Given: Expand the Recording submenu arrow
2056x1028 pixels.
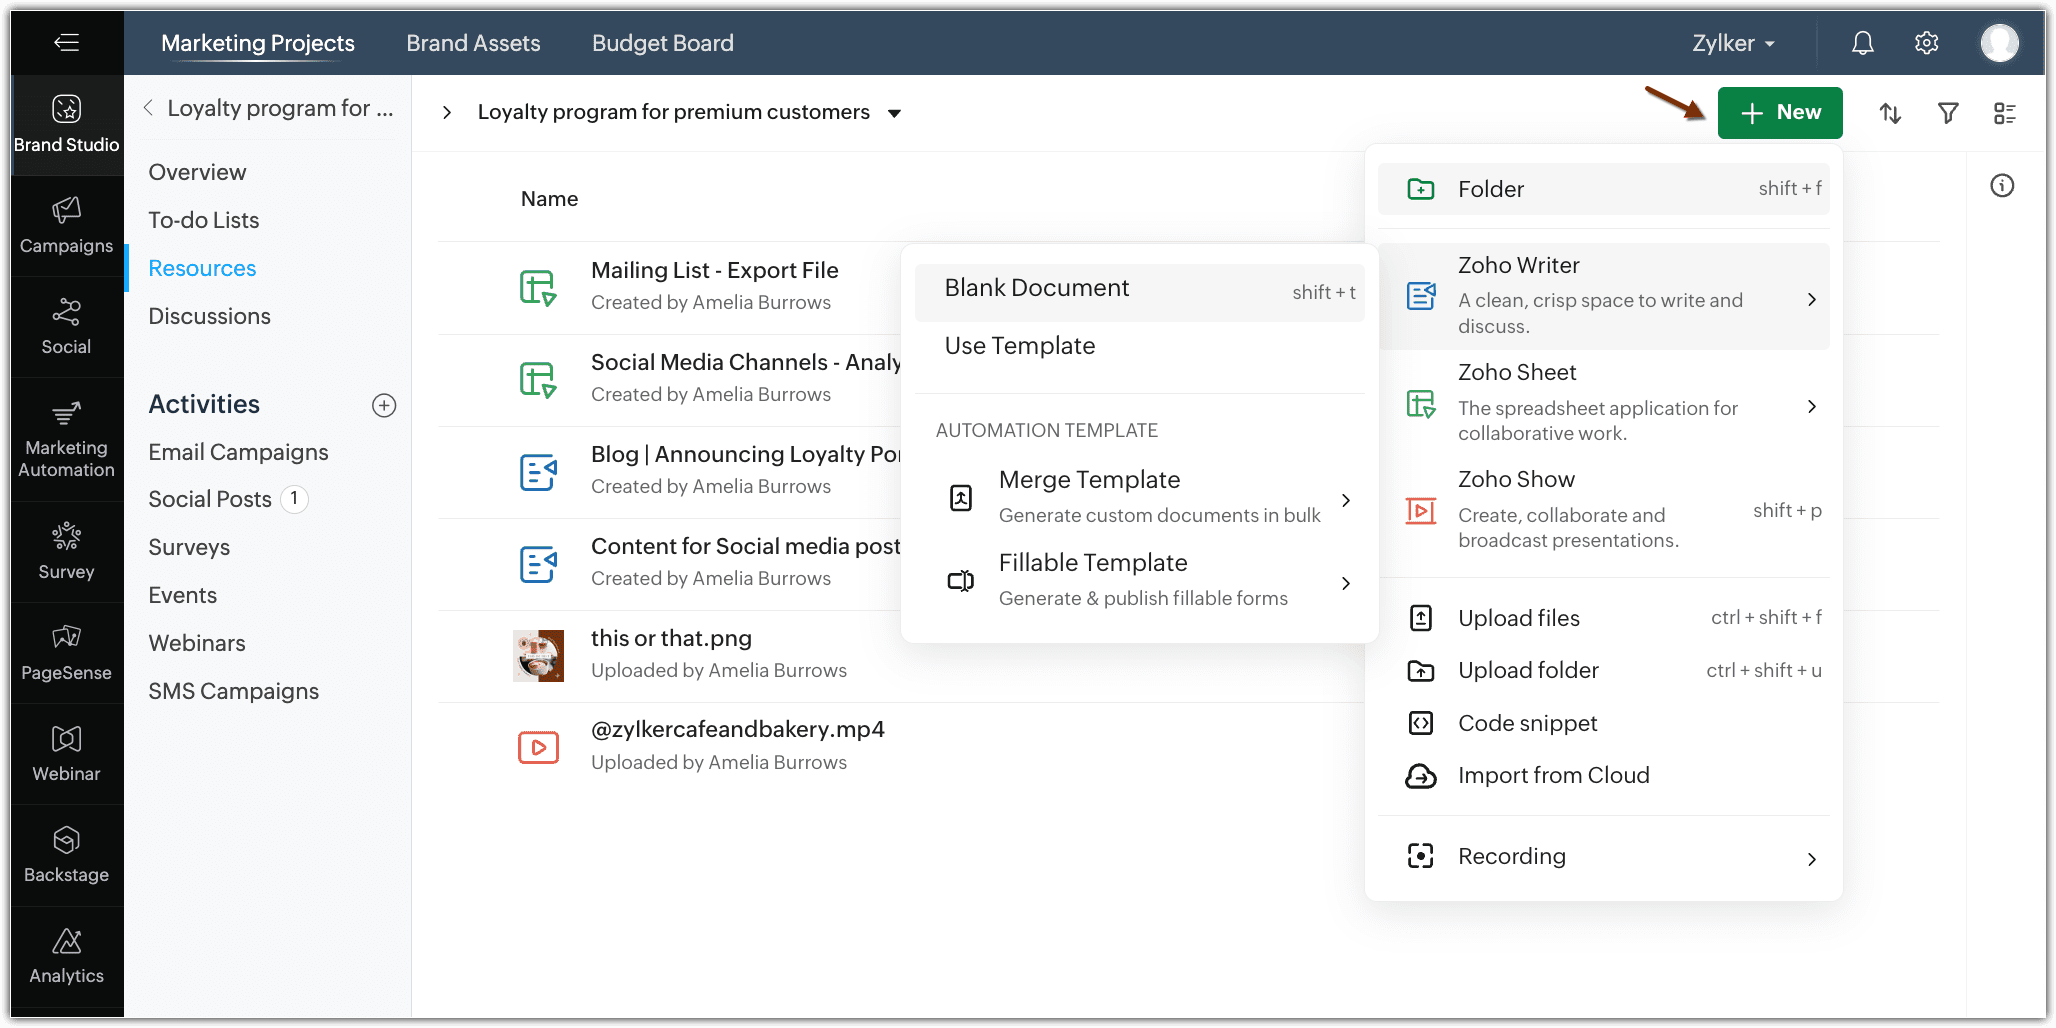Looking at the screenshot, I should [1811, 859].
